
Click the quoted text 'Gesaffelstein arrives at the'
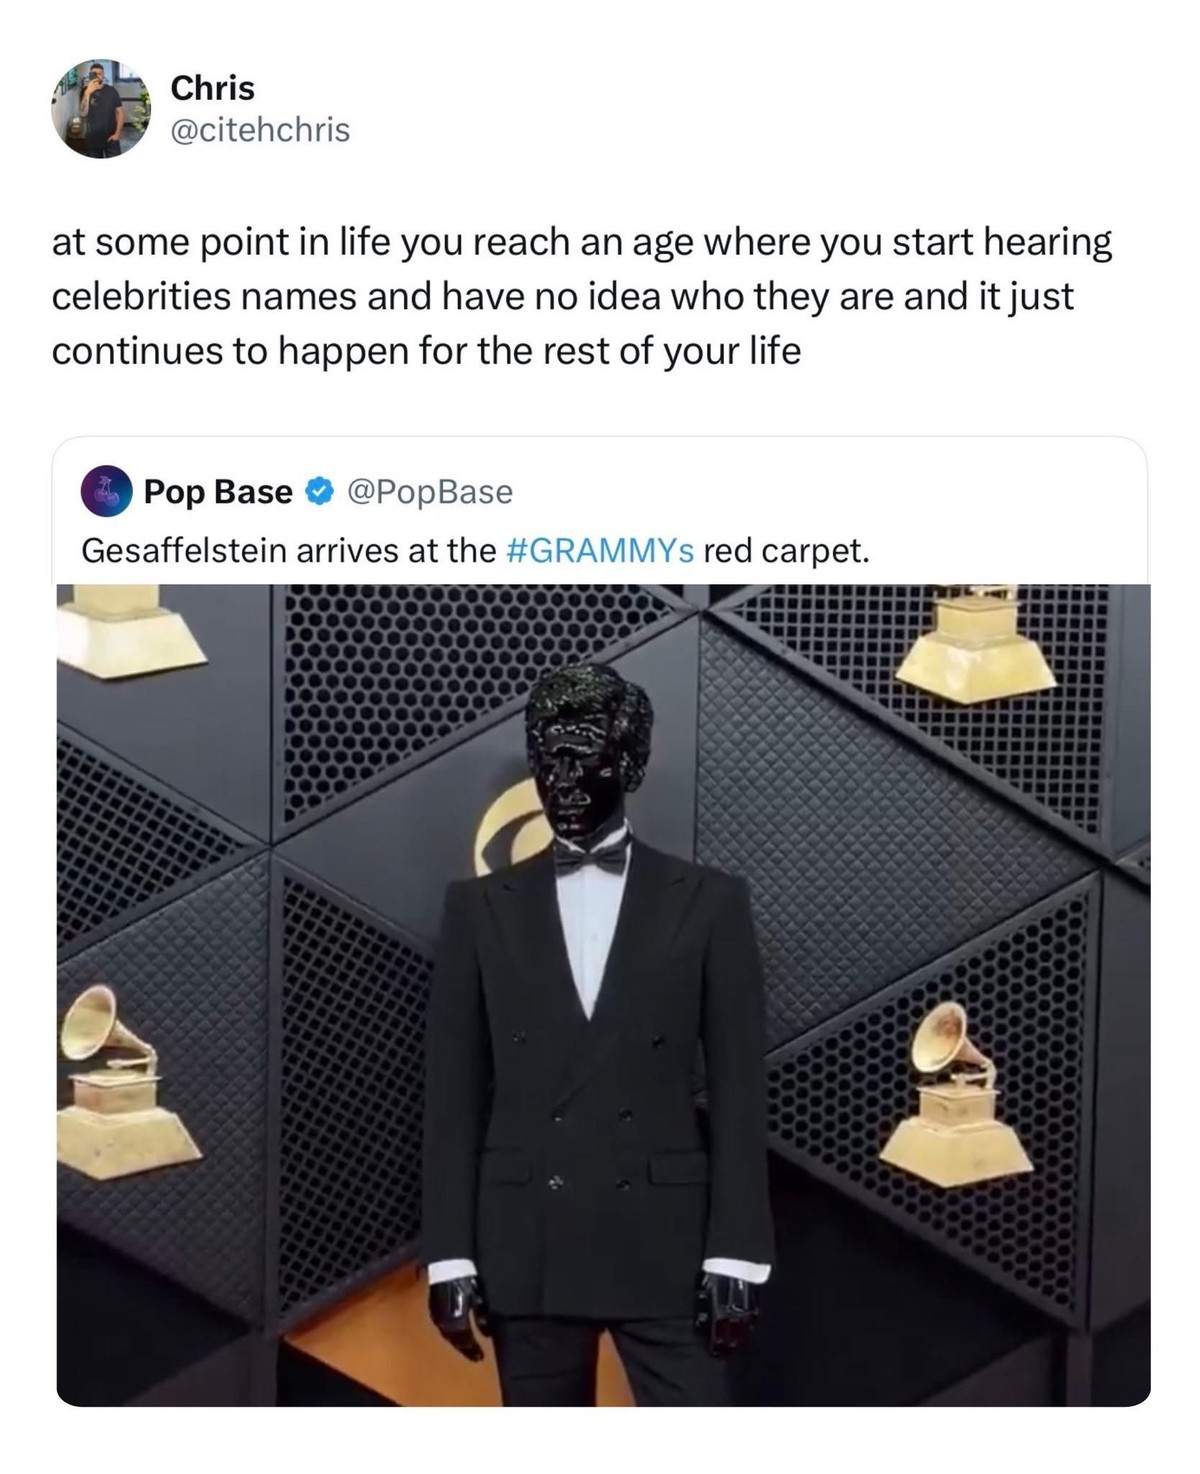pyautogui.click(x=288, y=551)
